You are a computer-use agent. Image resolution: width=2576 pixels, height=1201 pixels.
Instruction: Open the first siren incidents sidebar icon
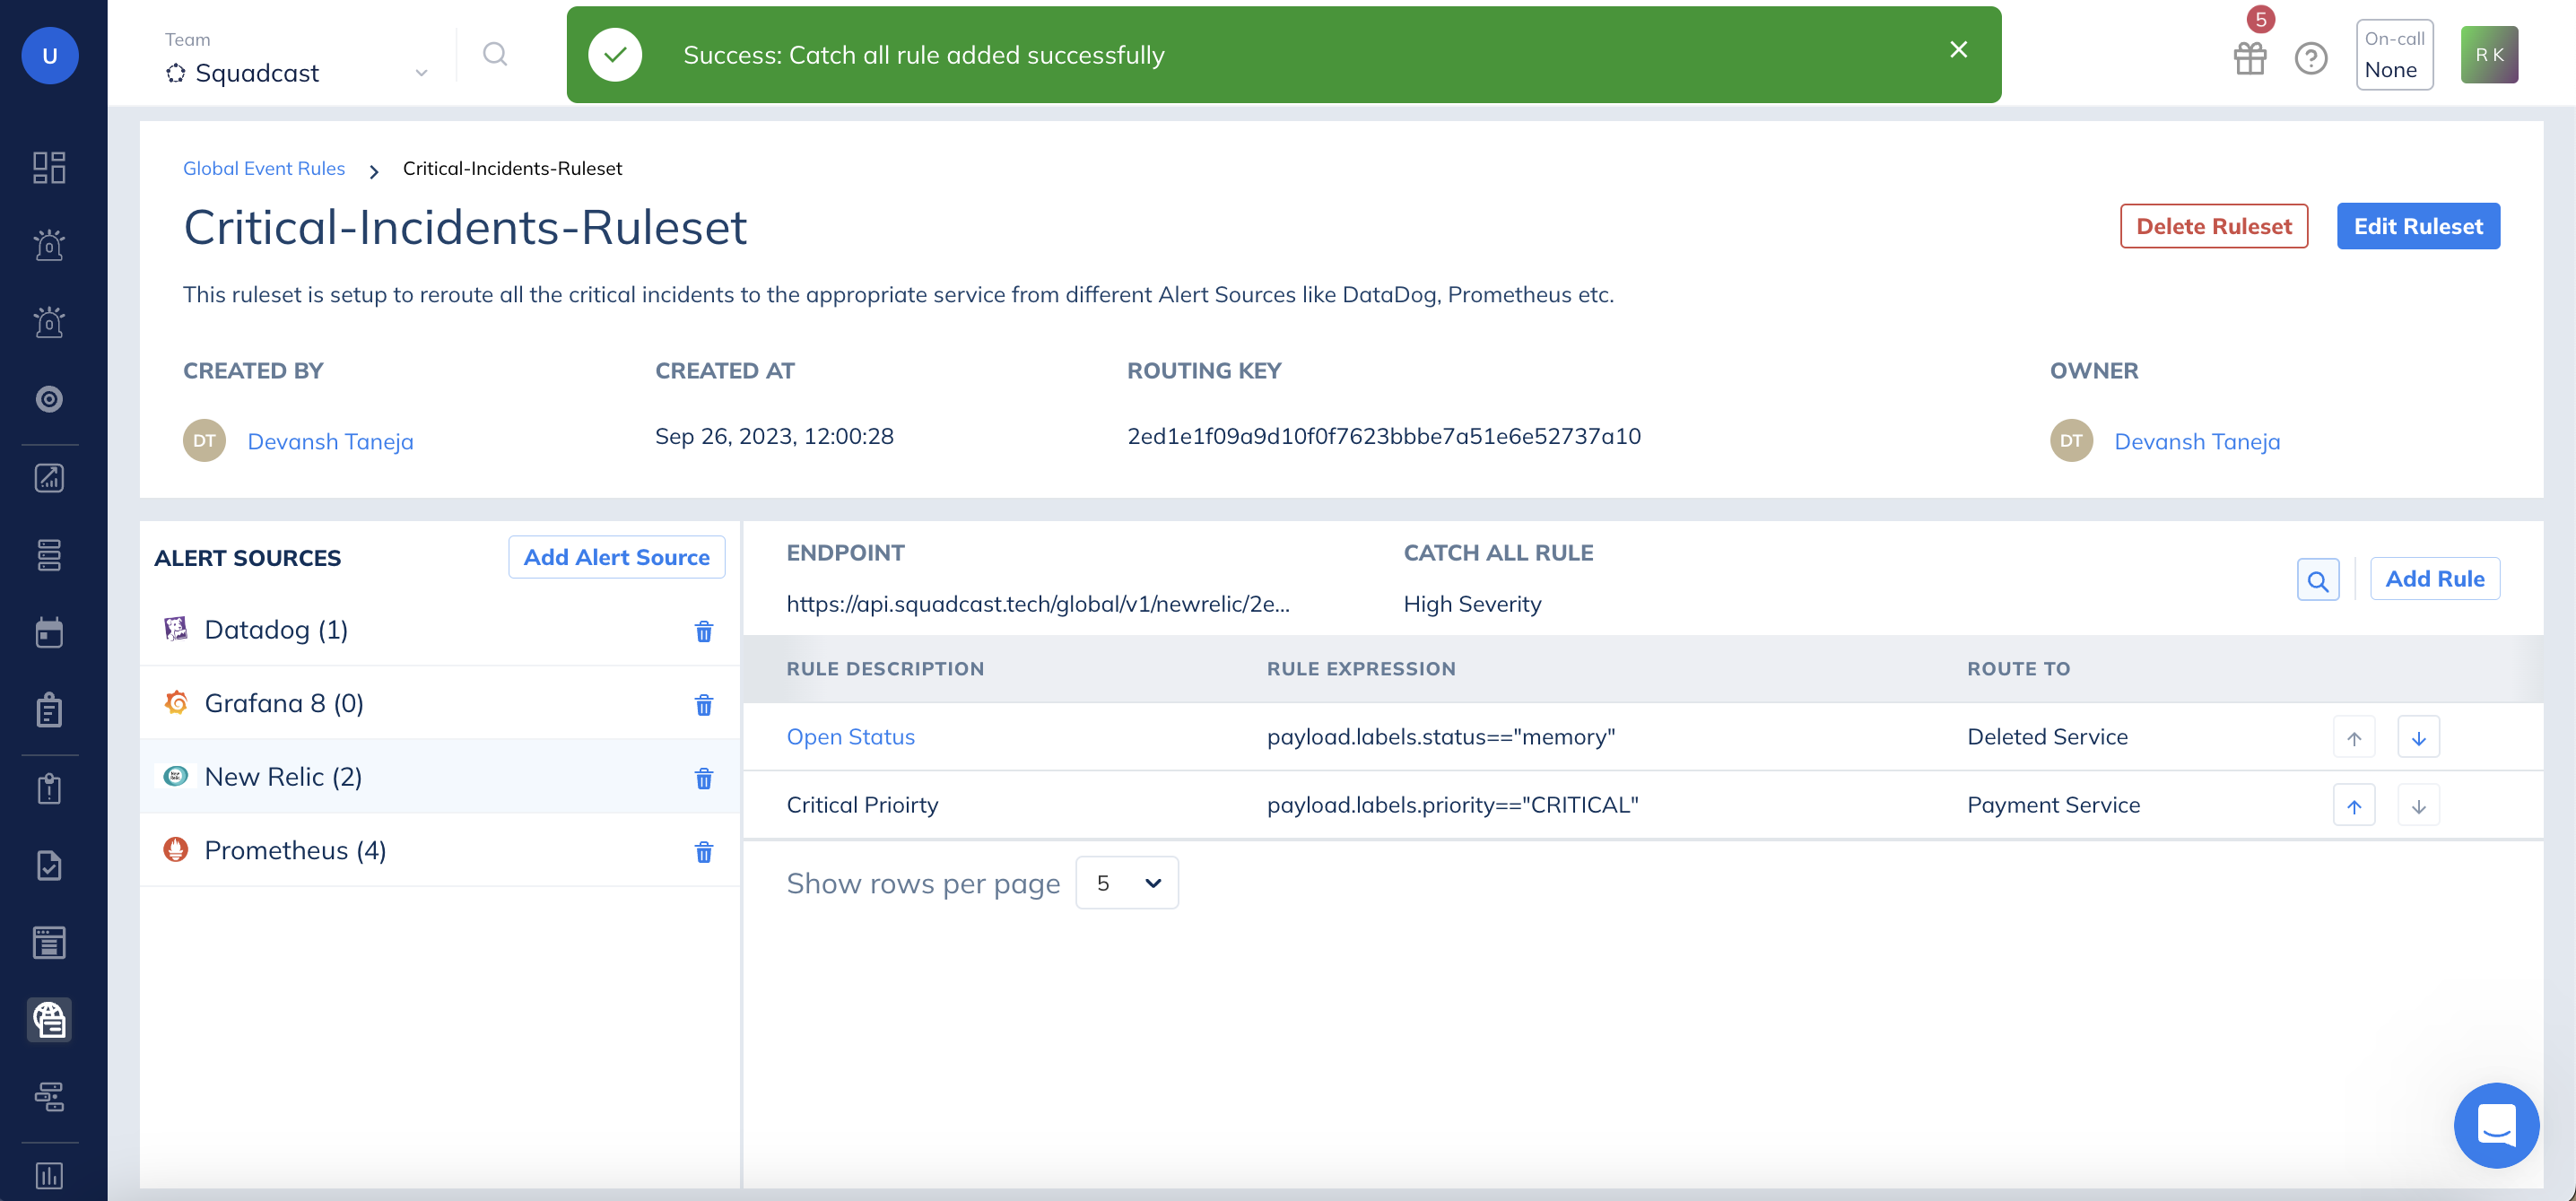click(49, 245)
